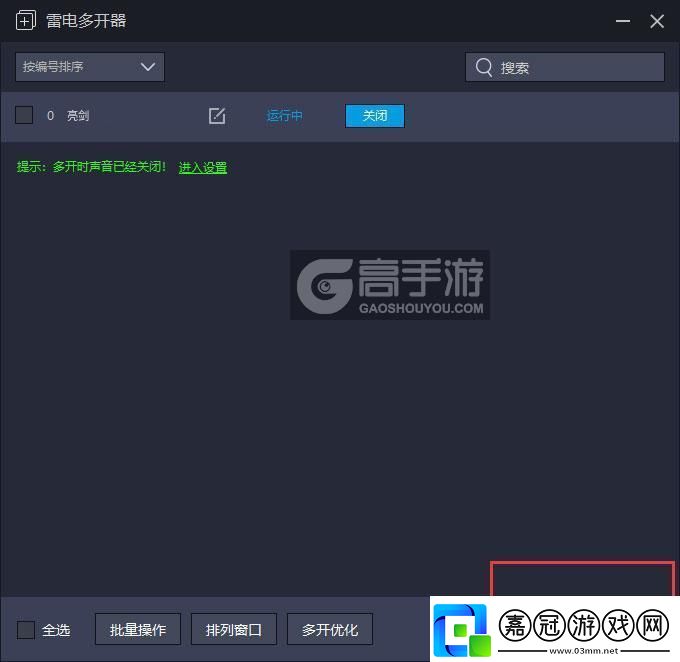
Task: Click the 提示 sound-off hint text
Action: pos(92,167)
